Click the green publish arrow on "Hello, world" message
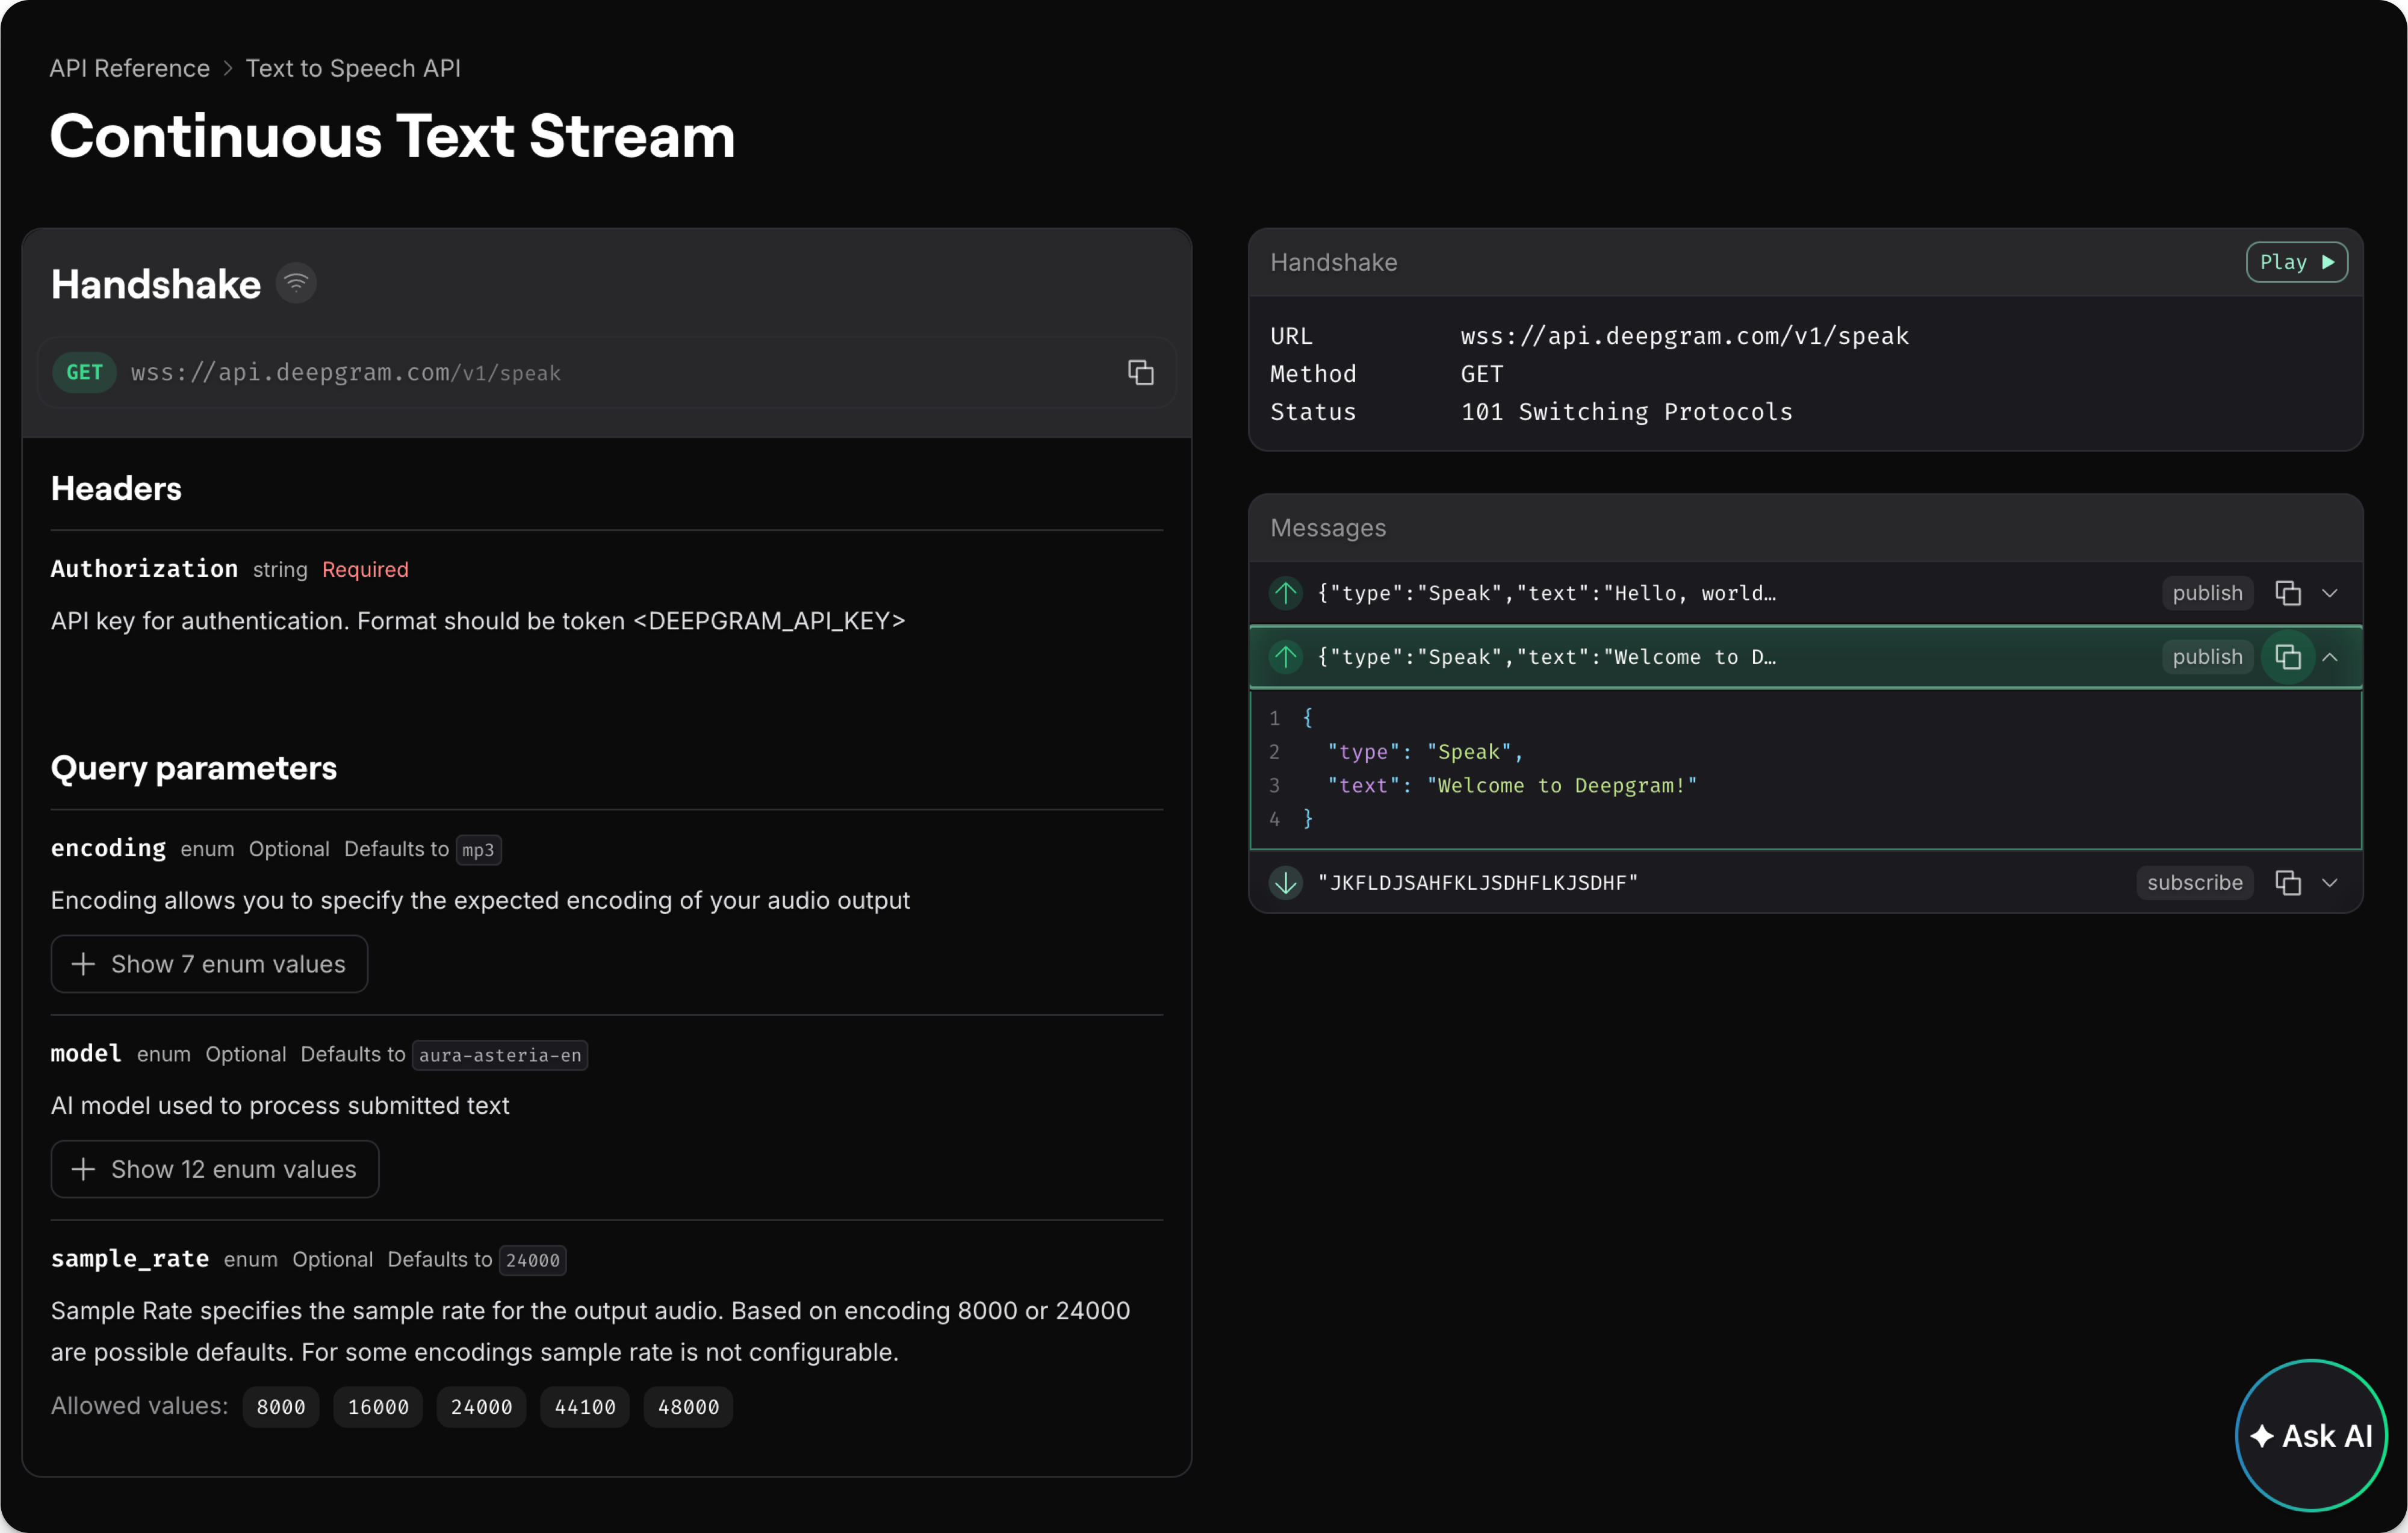Image resolution: width=2408 pixels, height=1533 pixels. tap(1285, 592)
